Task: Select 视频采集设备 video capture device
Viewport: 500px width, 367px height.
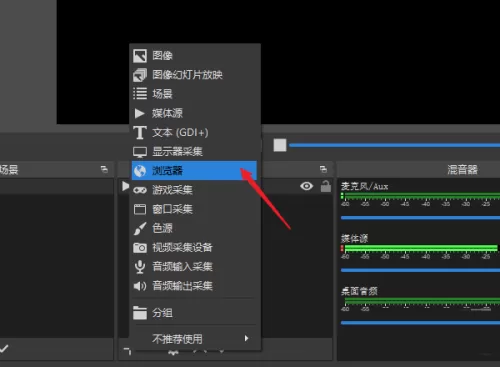Action: [194, 247]
